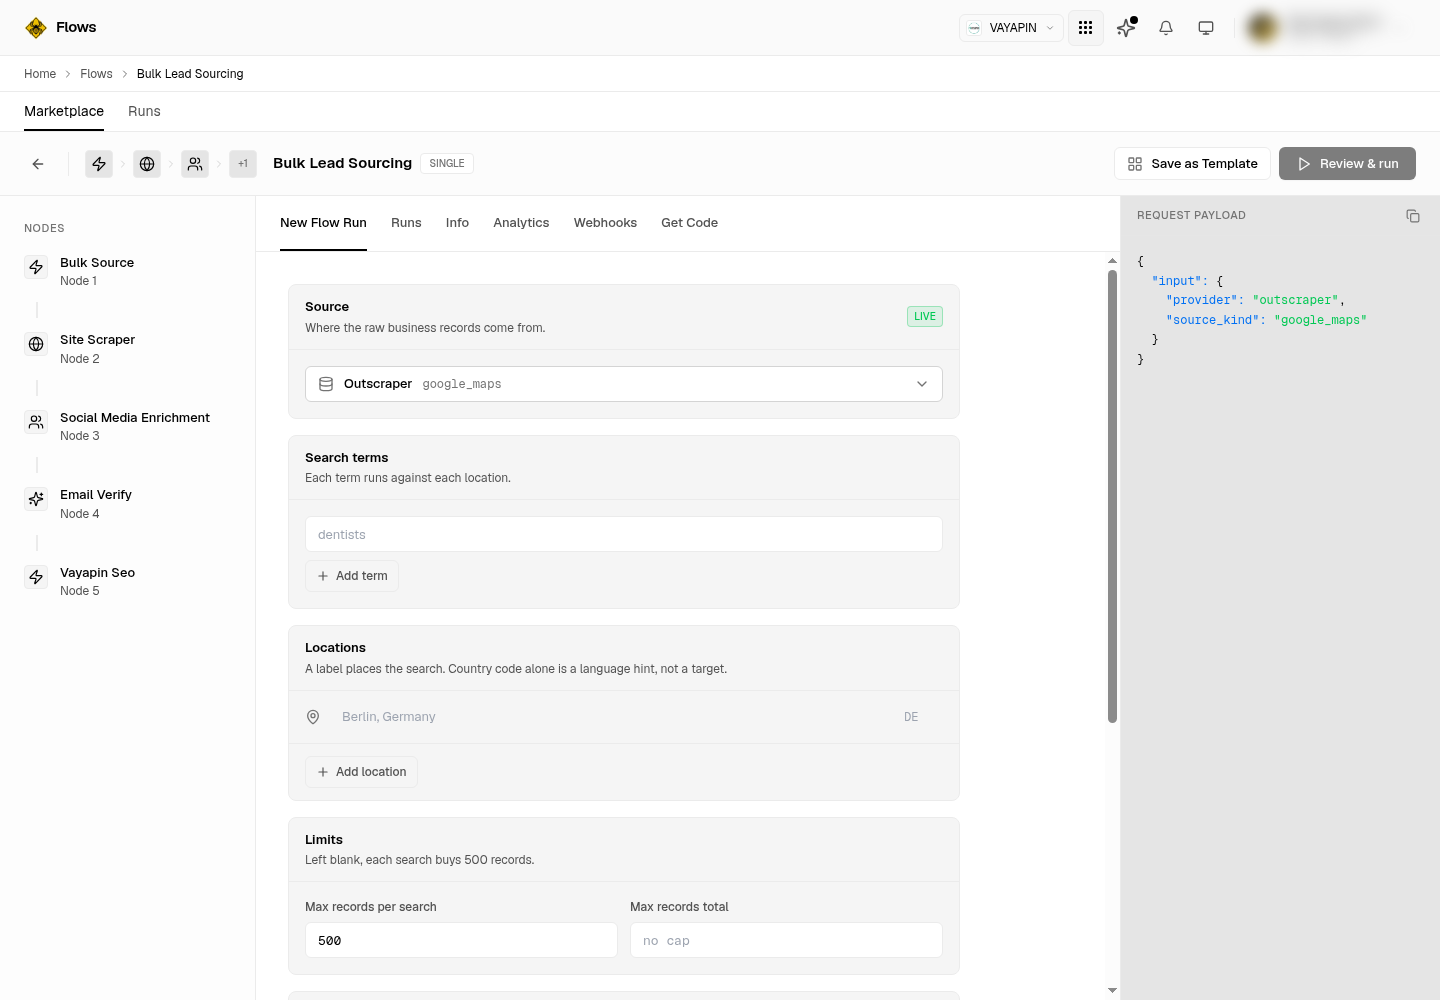The height and width of the screenshot is (1000, 1440).
Task: Open the apps grid menu
Action: [x=1085, y=28]
